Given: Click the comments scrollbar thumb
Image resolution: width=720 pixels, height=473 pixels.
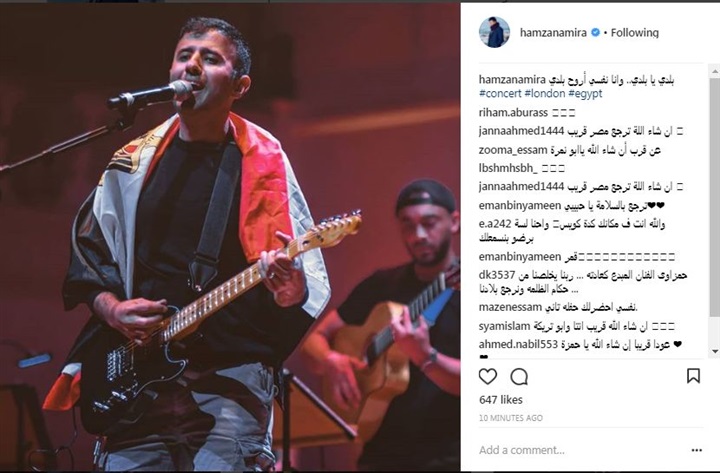Looking at the screenshot, I should pos(715,197).
